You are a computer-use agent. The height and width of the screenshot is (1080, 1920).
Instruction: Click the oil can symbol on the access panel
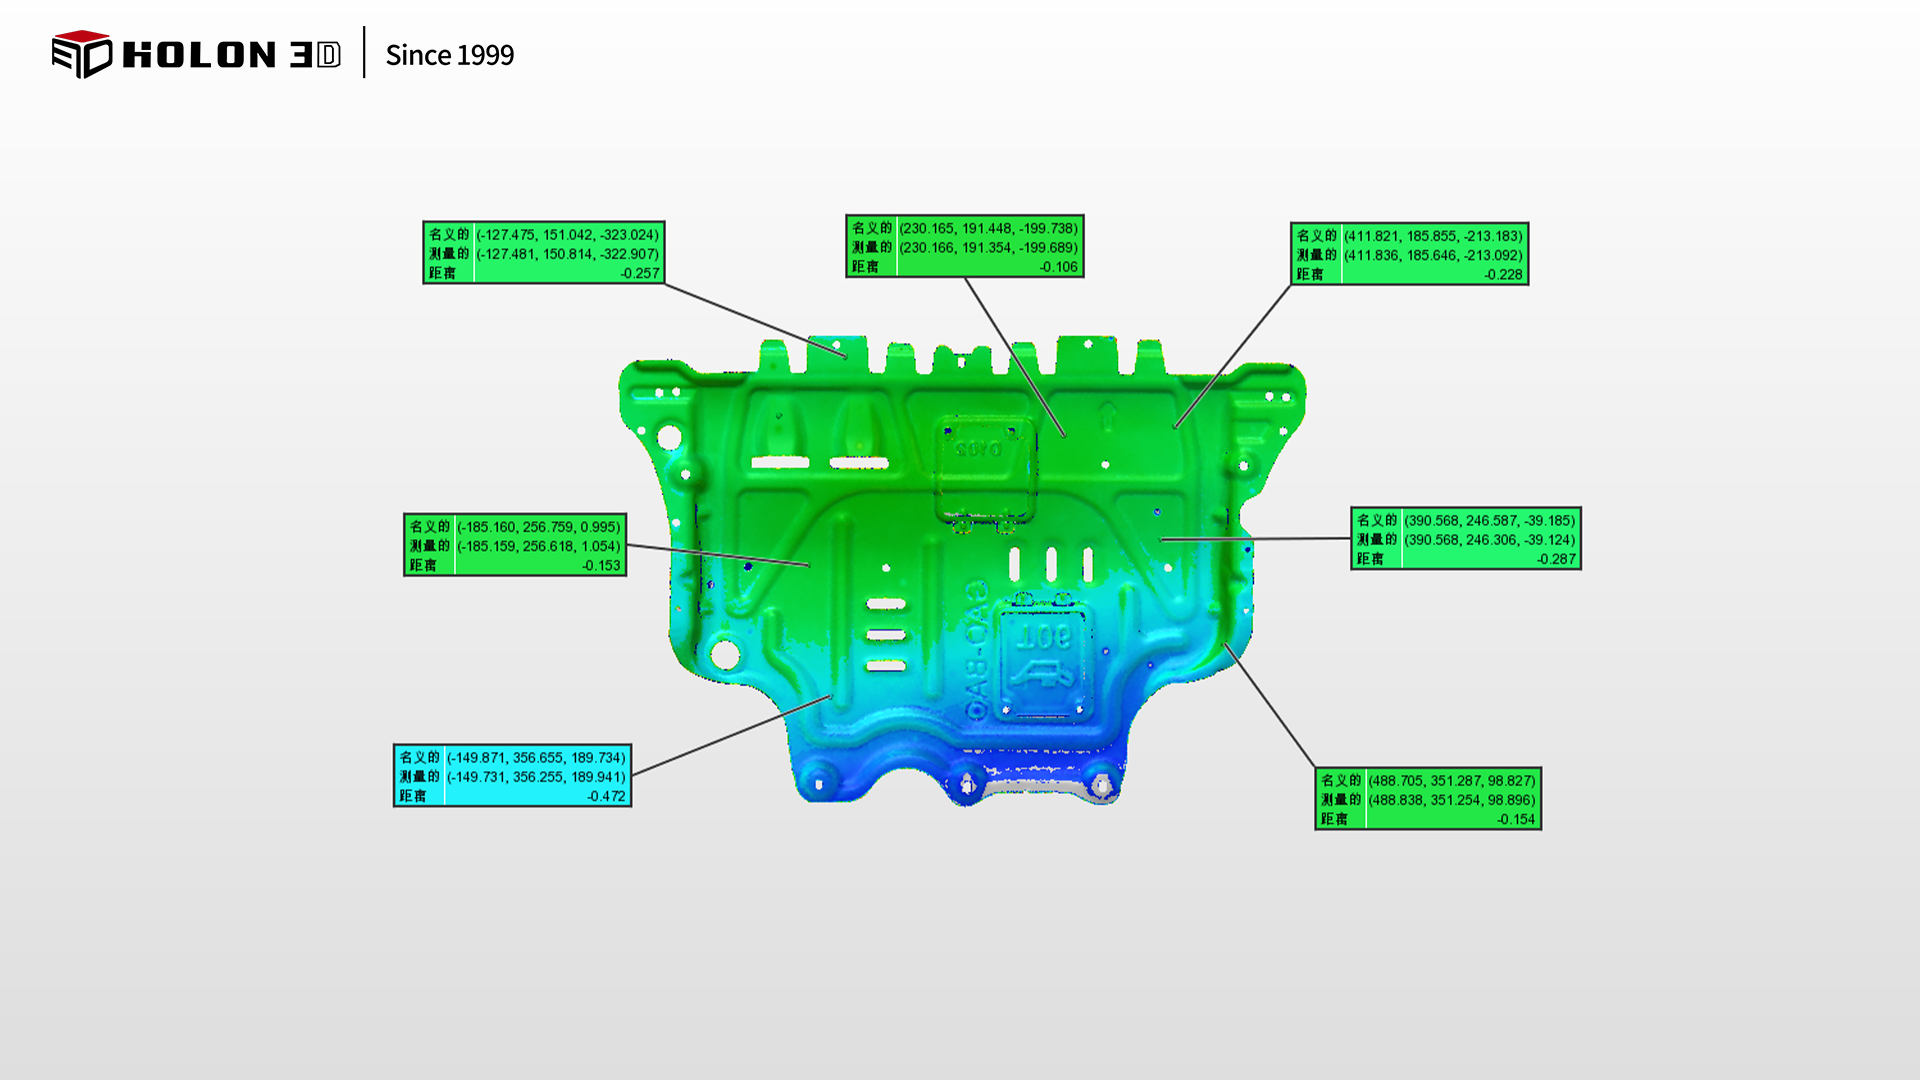click(x=1042, y=674)
